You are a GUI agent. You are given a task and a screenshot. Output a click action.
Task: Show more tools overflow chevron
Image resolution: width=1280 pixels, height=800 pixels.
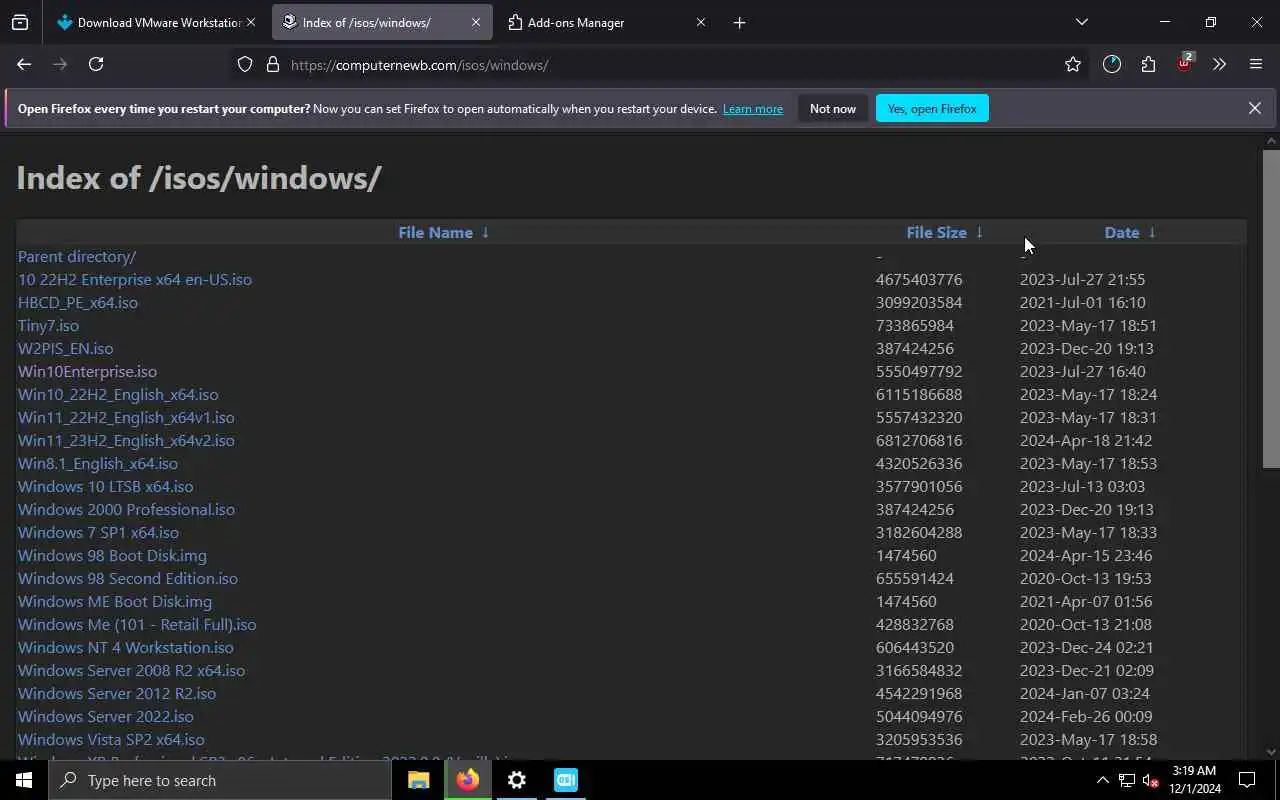coord(1219,64)
